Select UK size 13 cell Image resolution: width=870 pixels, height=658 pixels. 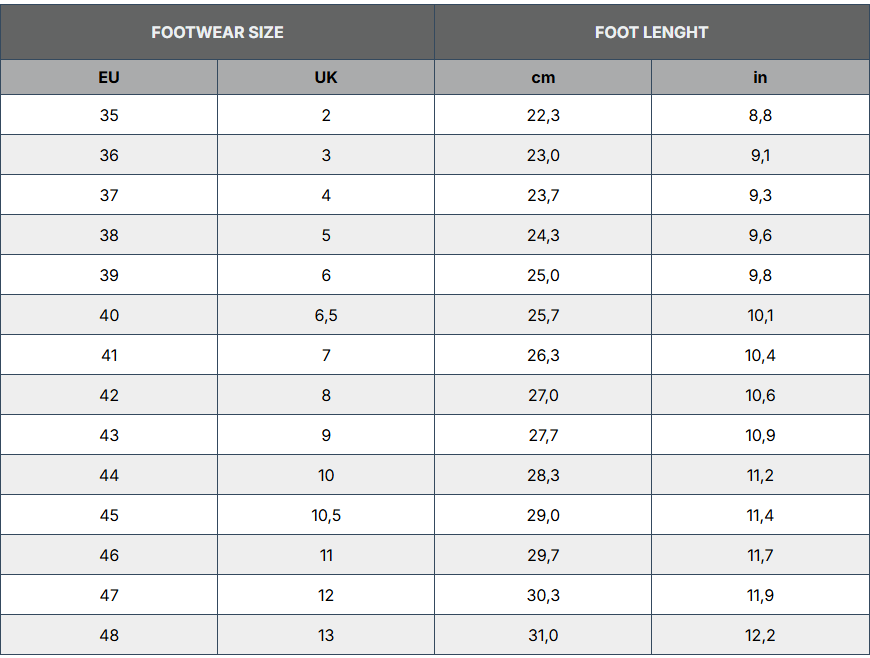(326, 635)
